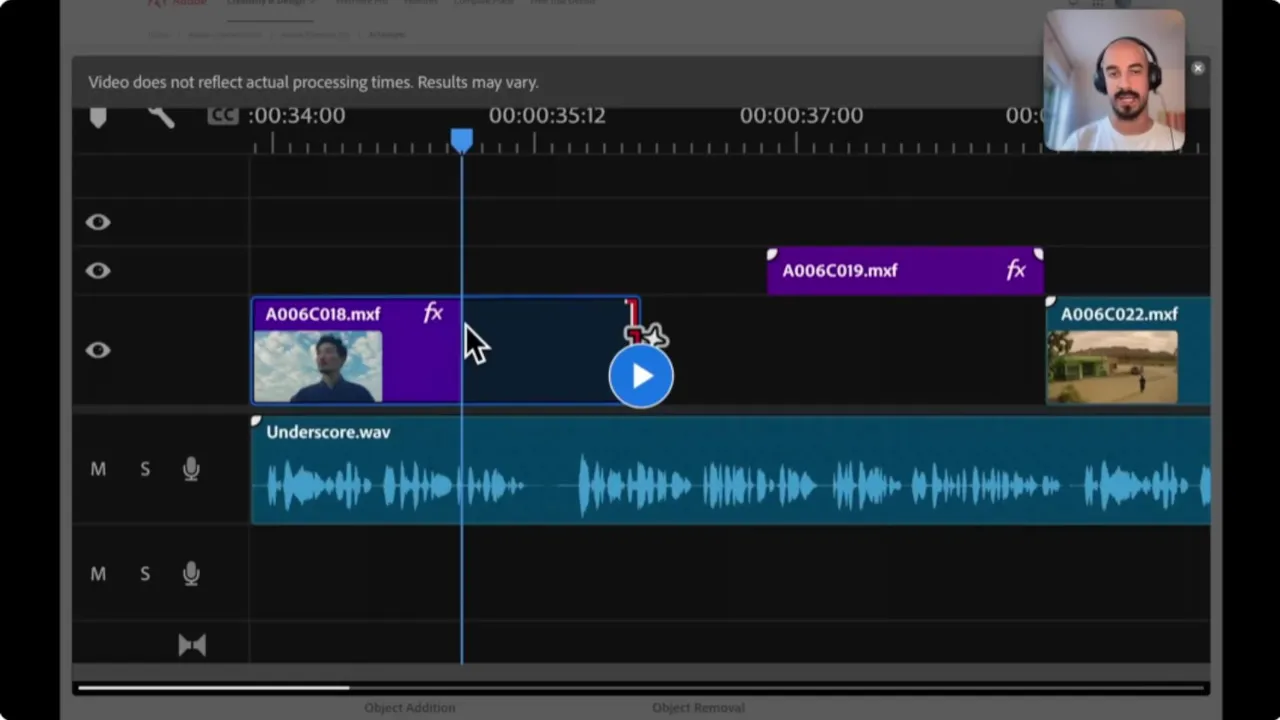Close the video overlay
Image resolution: width=1280 pixels, height=720 pixels.
coord(1197,68)
